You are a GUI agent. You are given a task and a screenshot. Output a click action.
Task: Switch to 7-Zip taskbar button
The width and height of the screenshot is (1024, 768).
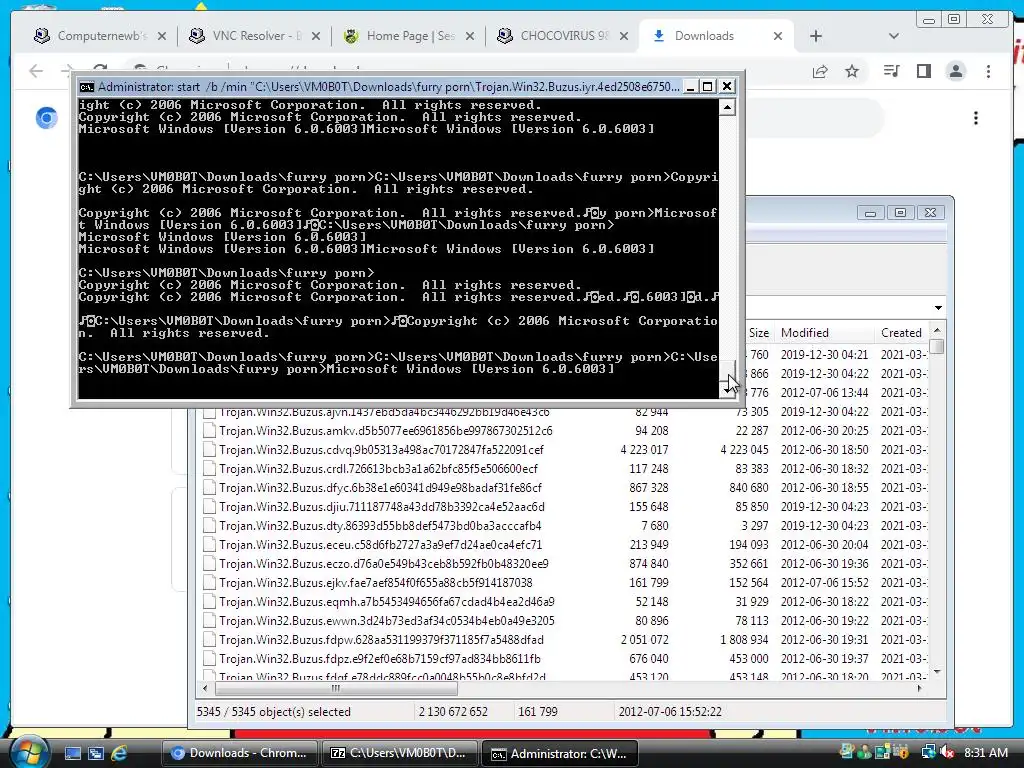click(400, 754)
